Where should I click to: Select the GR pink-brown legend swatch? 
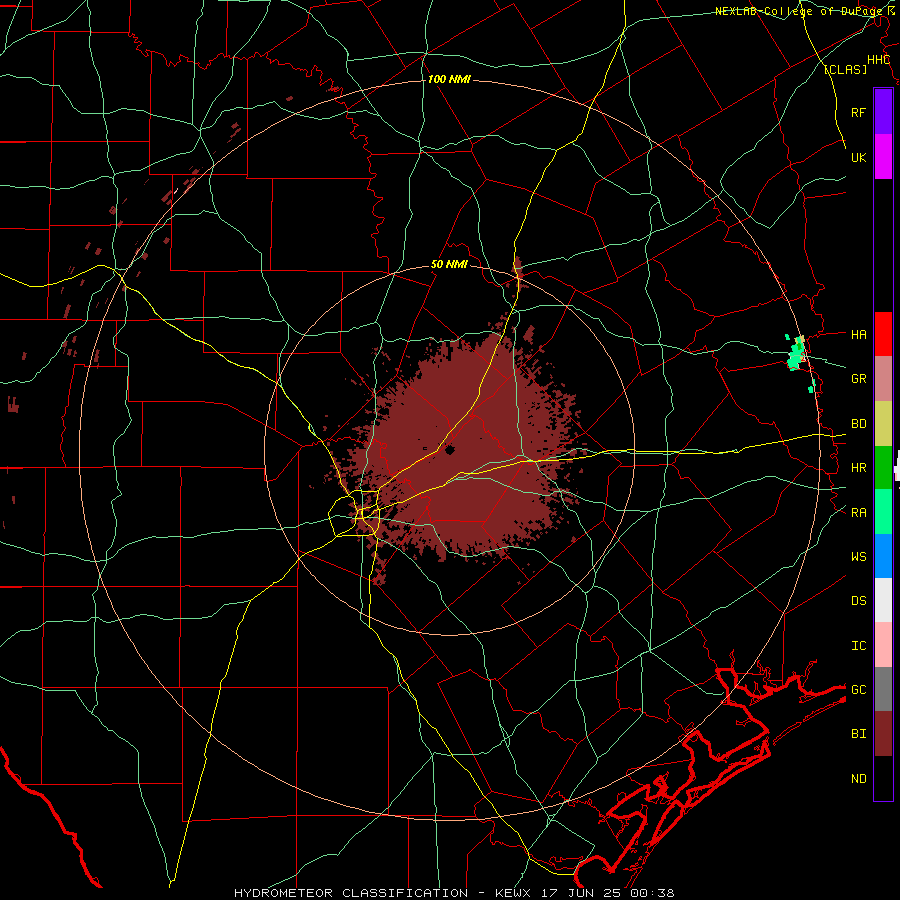(883, 378)
